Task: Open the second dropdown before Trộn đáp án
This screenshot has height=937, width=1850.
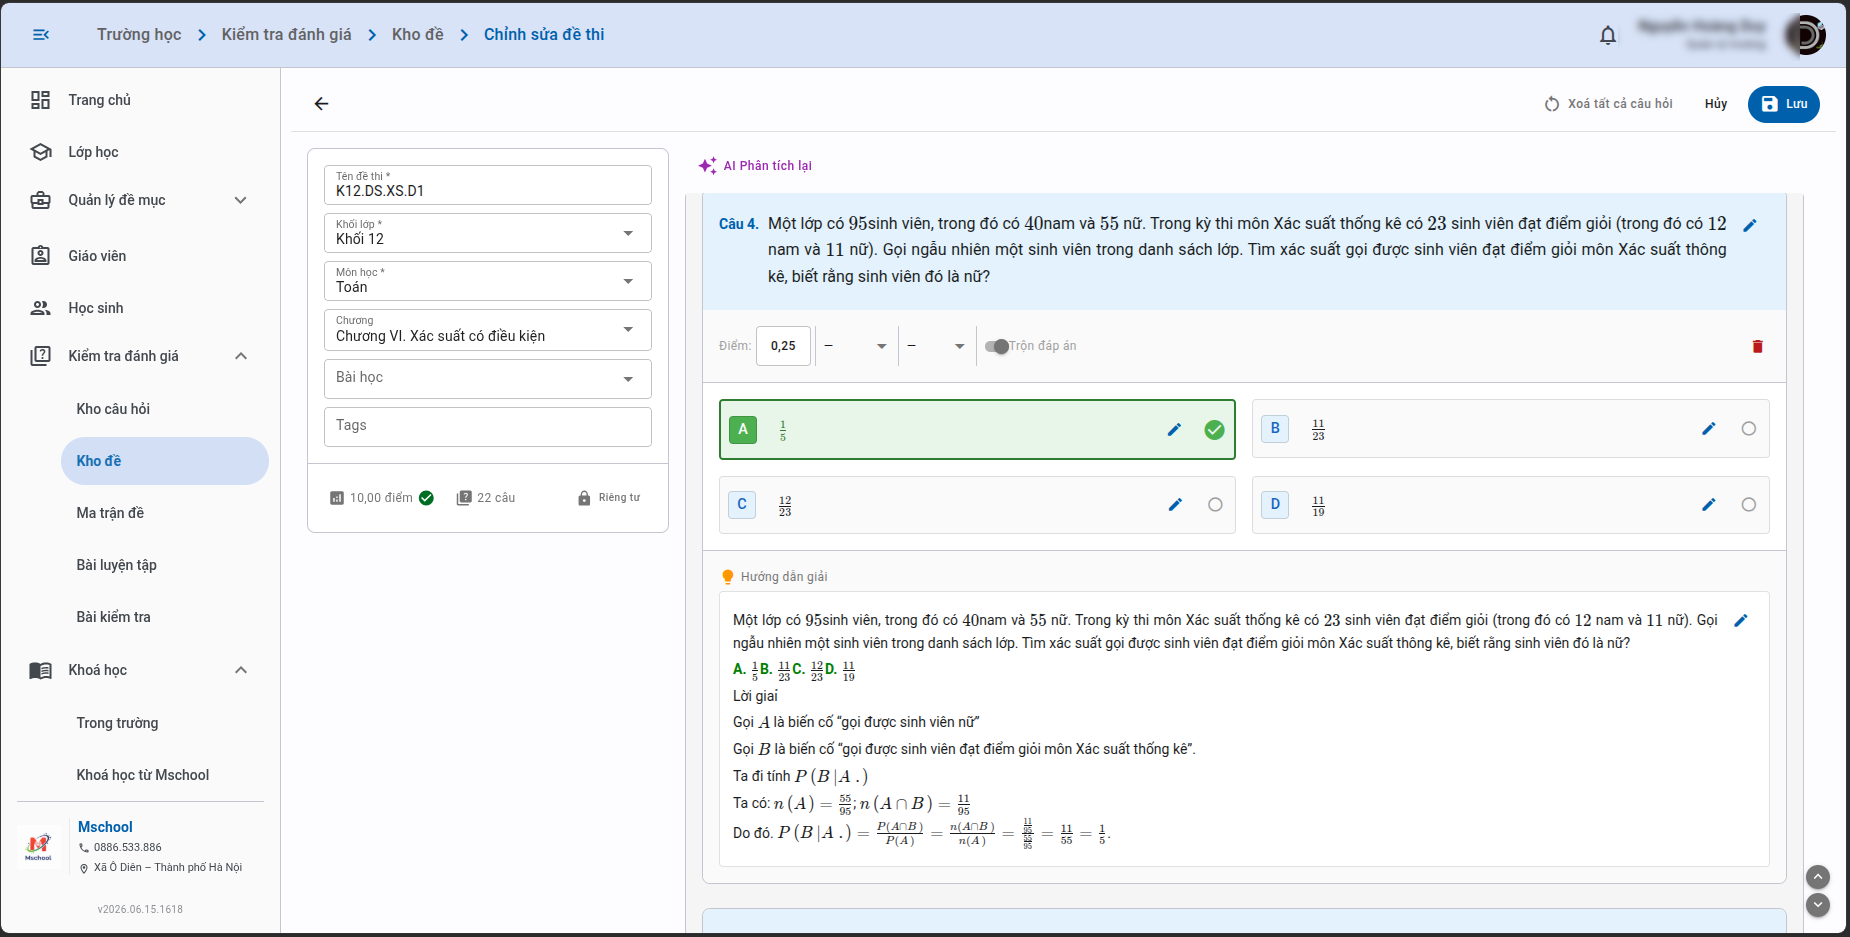Action: pyautogui.click(x=937, y=346)
